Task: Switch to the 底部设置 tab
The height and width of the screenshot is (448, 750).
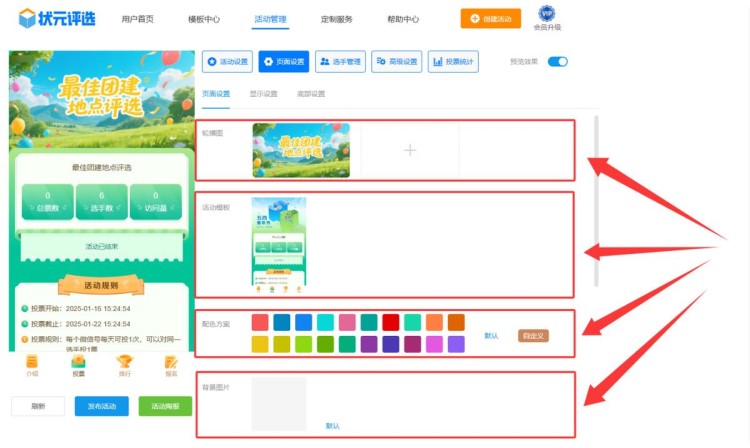Action: [312, 94]
